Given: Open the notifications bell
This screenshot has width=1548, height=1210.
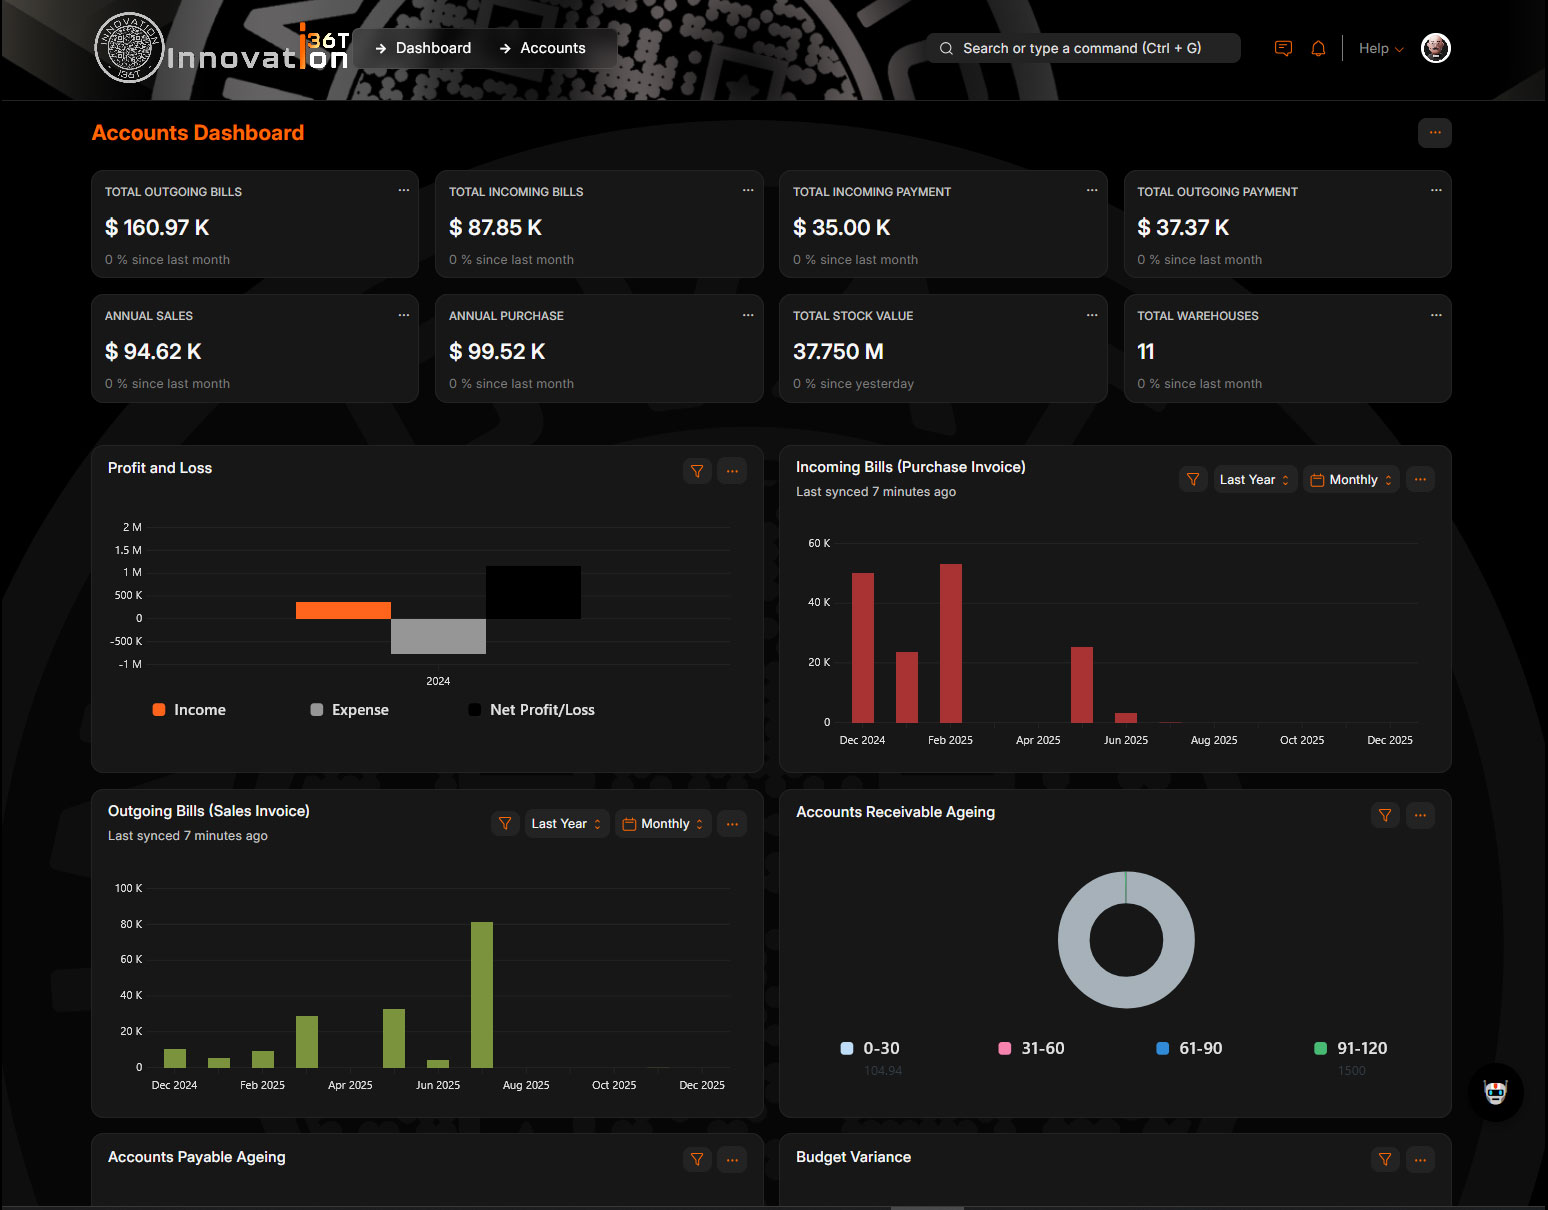Looking at the screenshot, I should coord(1318,48).
